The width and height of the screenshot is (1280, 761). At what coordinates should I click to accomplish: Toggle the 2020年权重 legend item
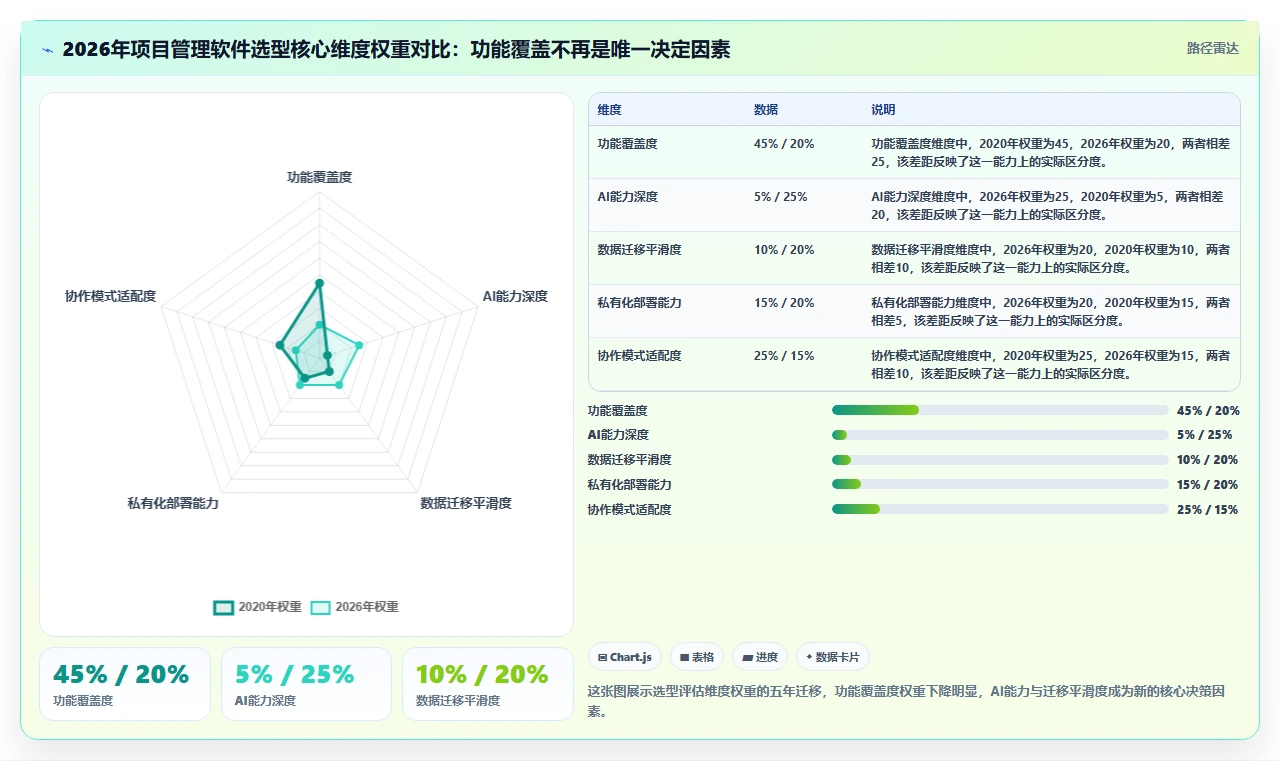(258, 607)
